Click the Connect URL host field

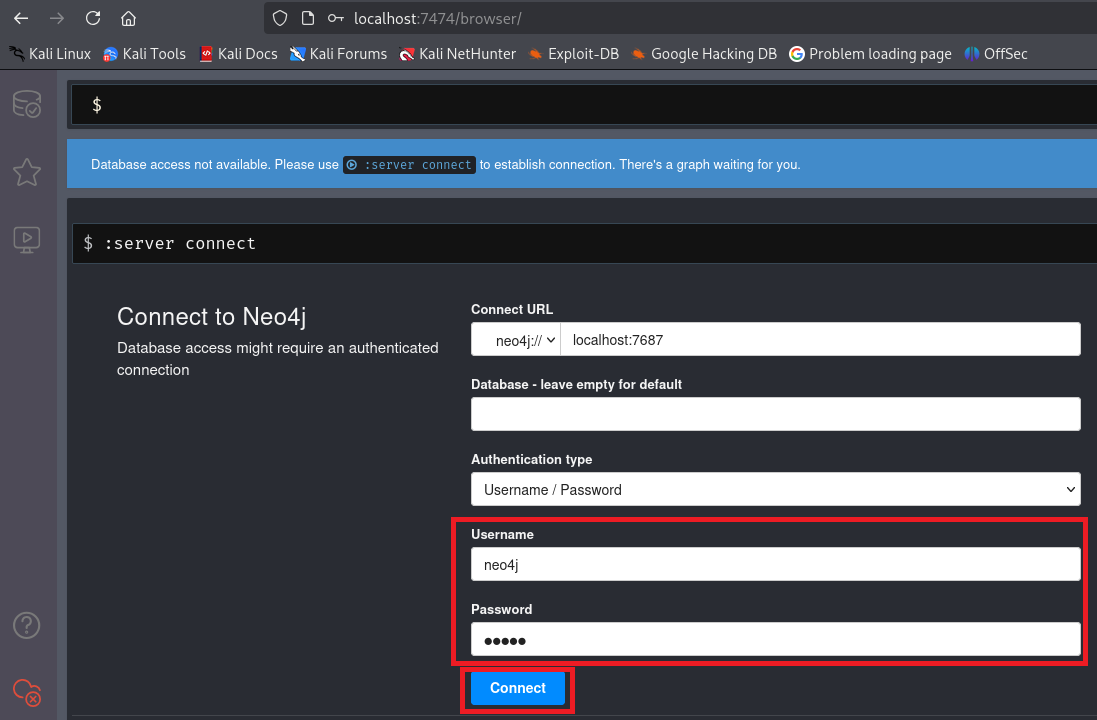point(820,340)
